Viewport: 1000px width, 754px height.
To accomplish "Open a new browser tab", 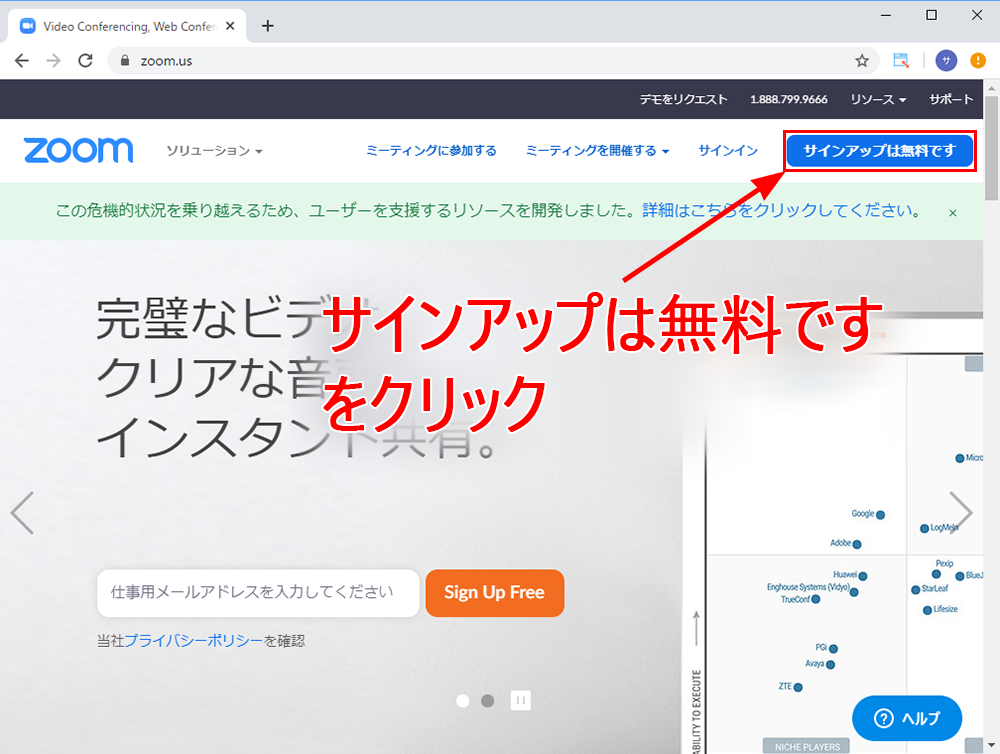I will [x=267, y=26].
